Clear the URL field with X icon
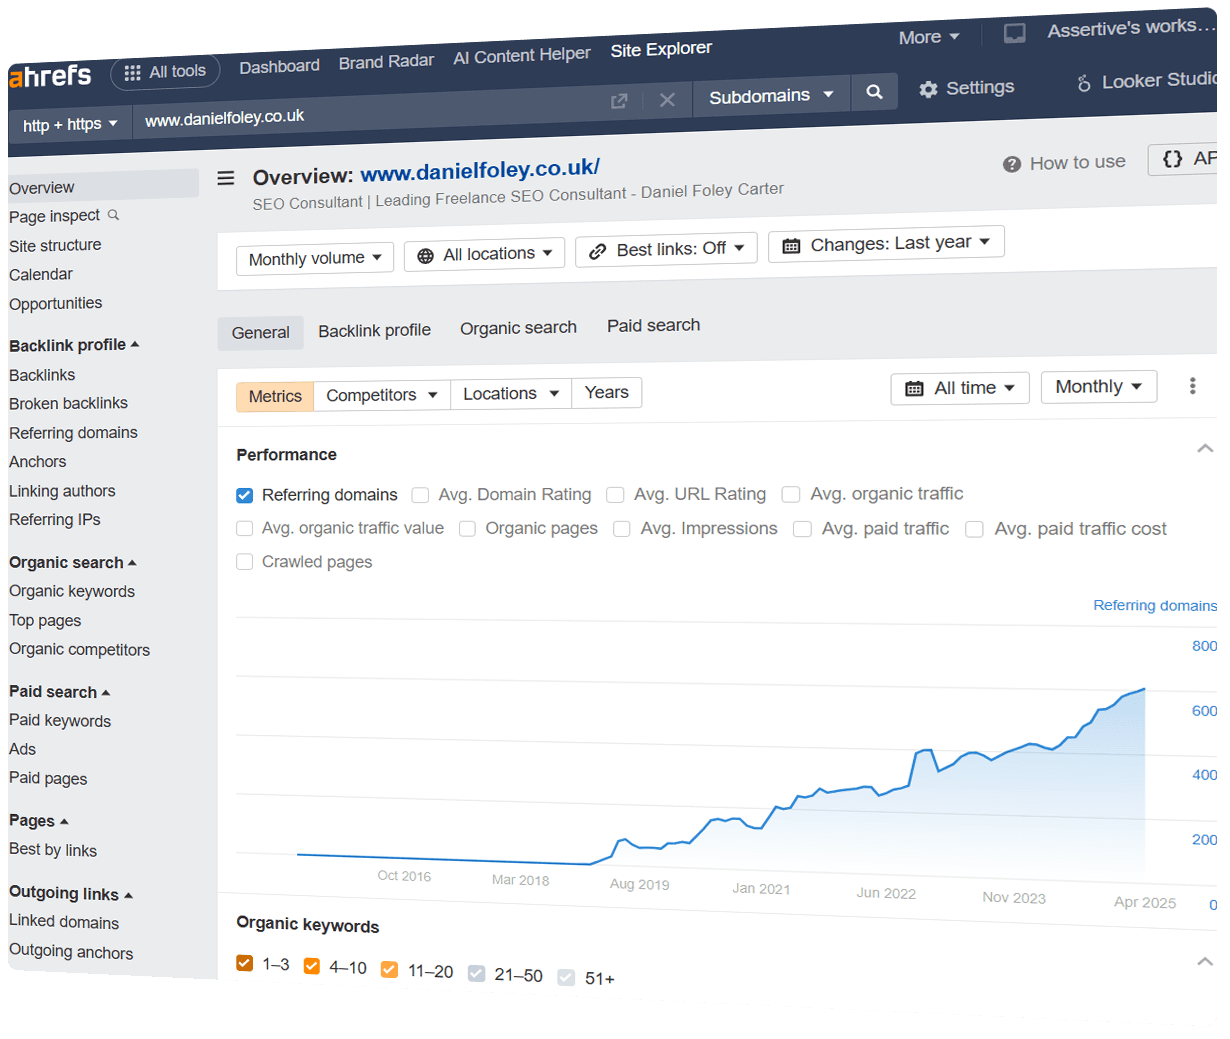 (667, 100)
